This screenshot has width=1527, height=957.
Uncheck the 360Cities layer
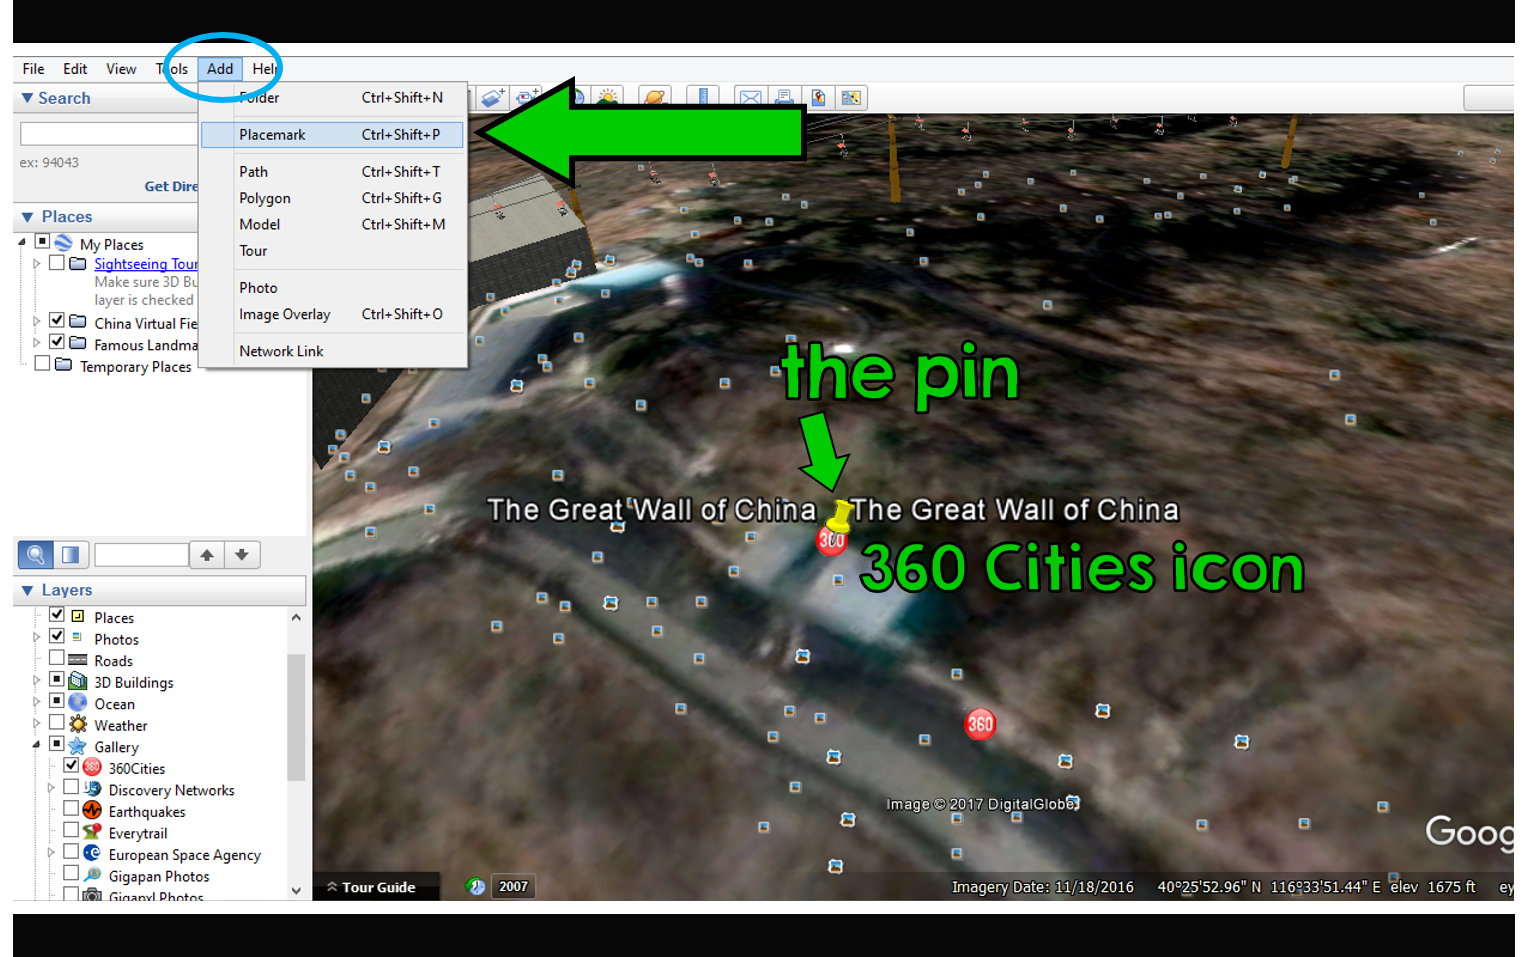pos(71,765)
